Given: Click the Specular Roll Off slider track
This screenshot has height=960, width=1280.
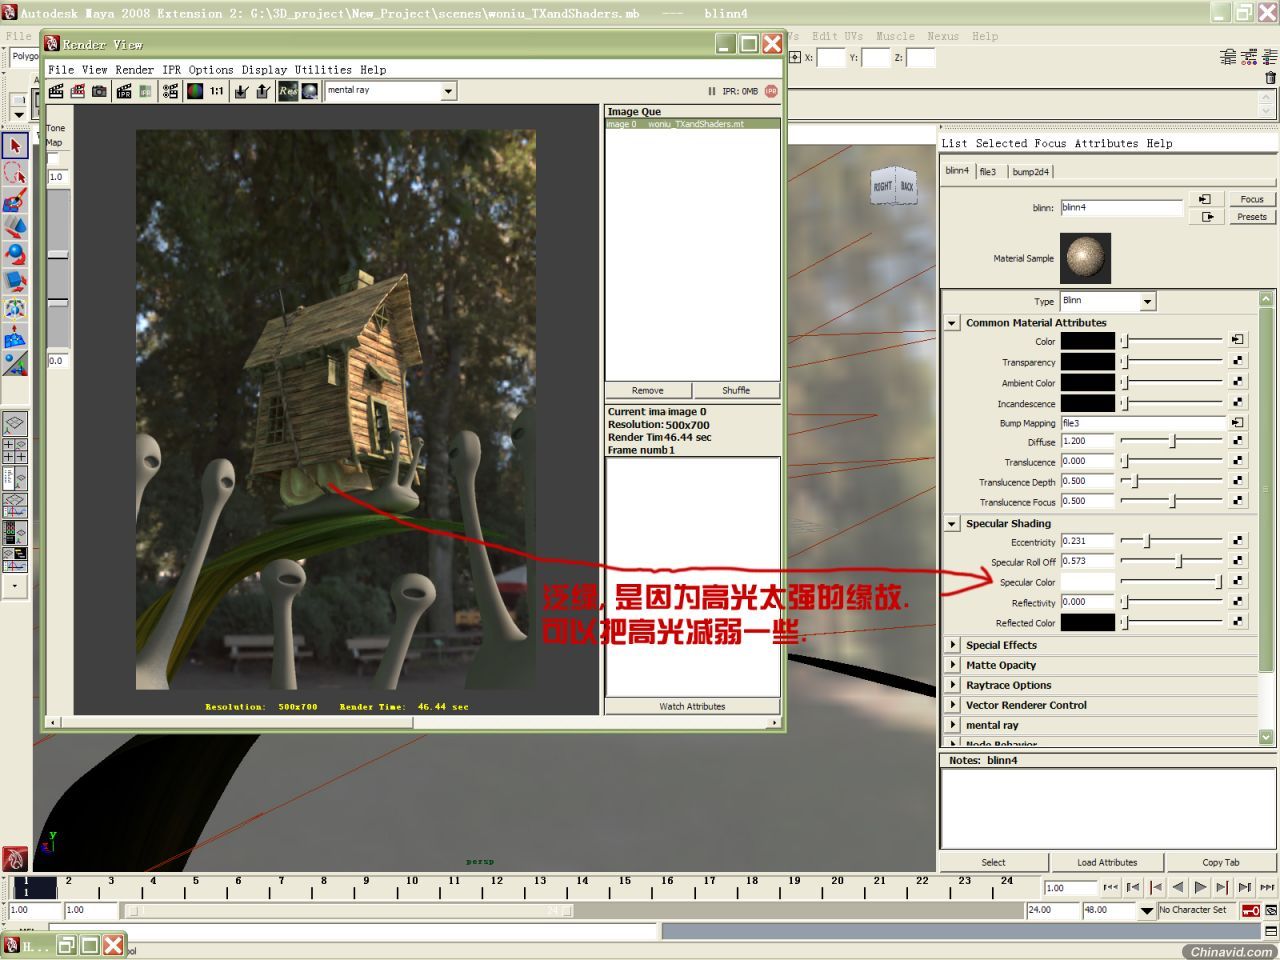Looking at the screenshot, I should 1172,561.
